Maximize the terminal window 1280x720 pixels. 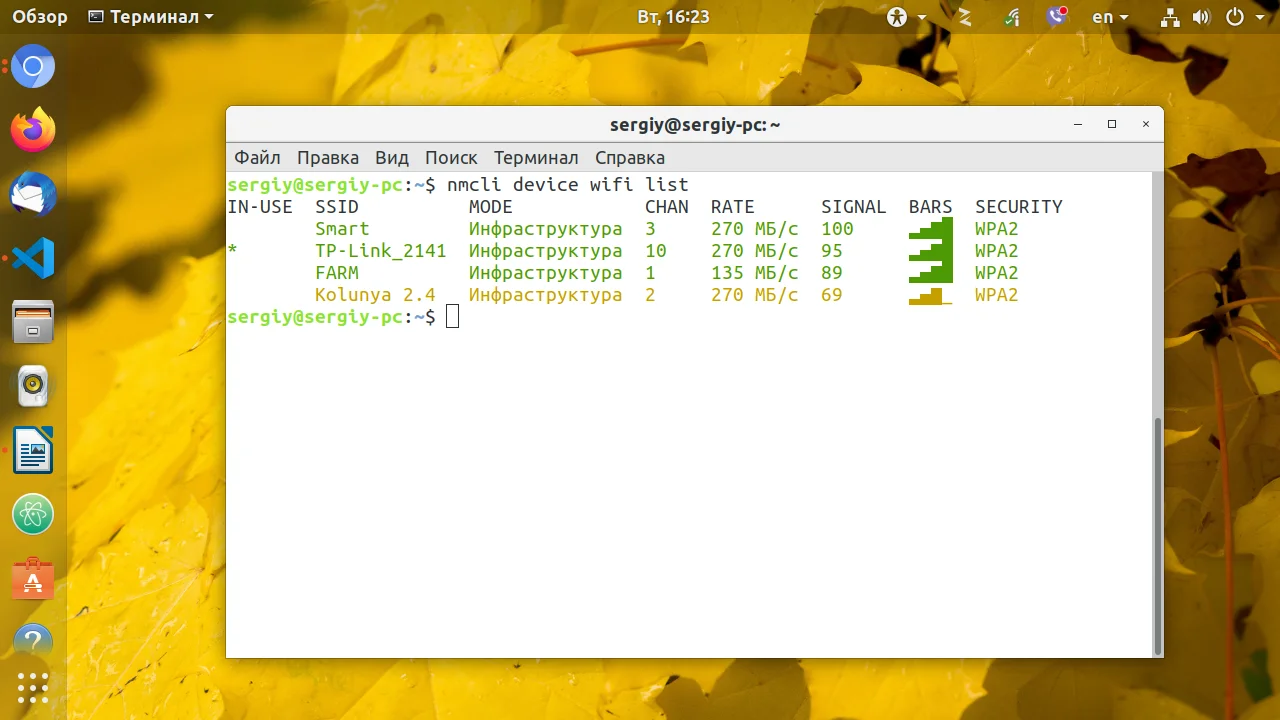point(1112,125)
